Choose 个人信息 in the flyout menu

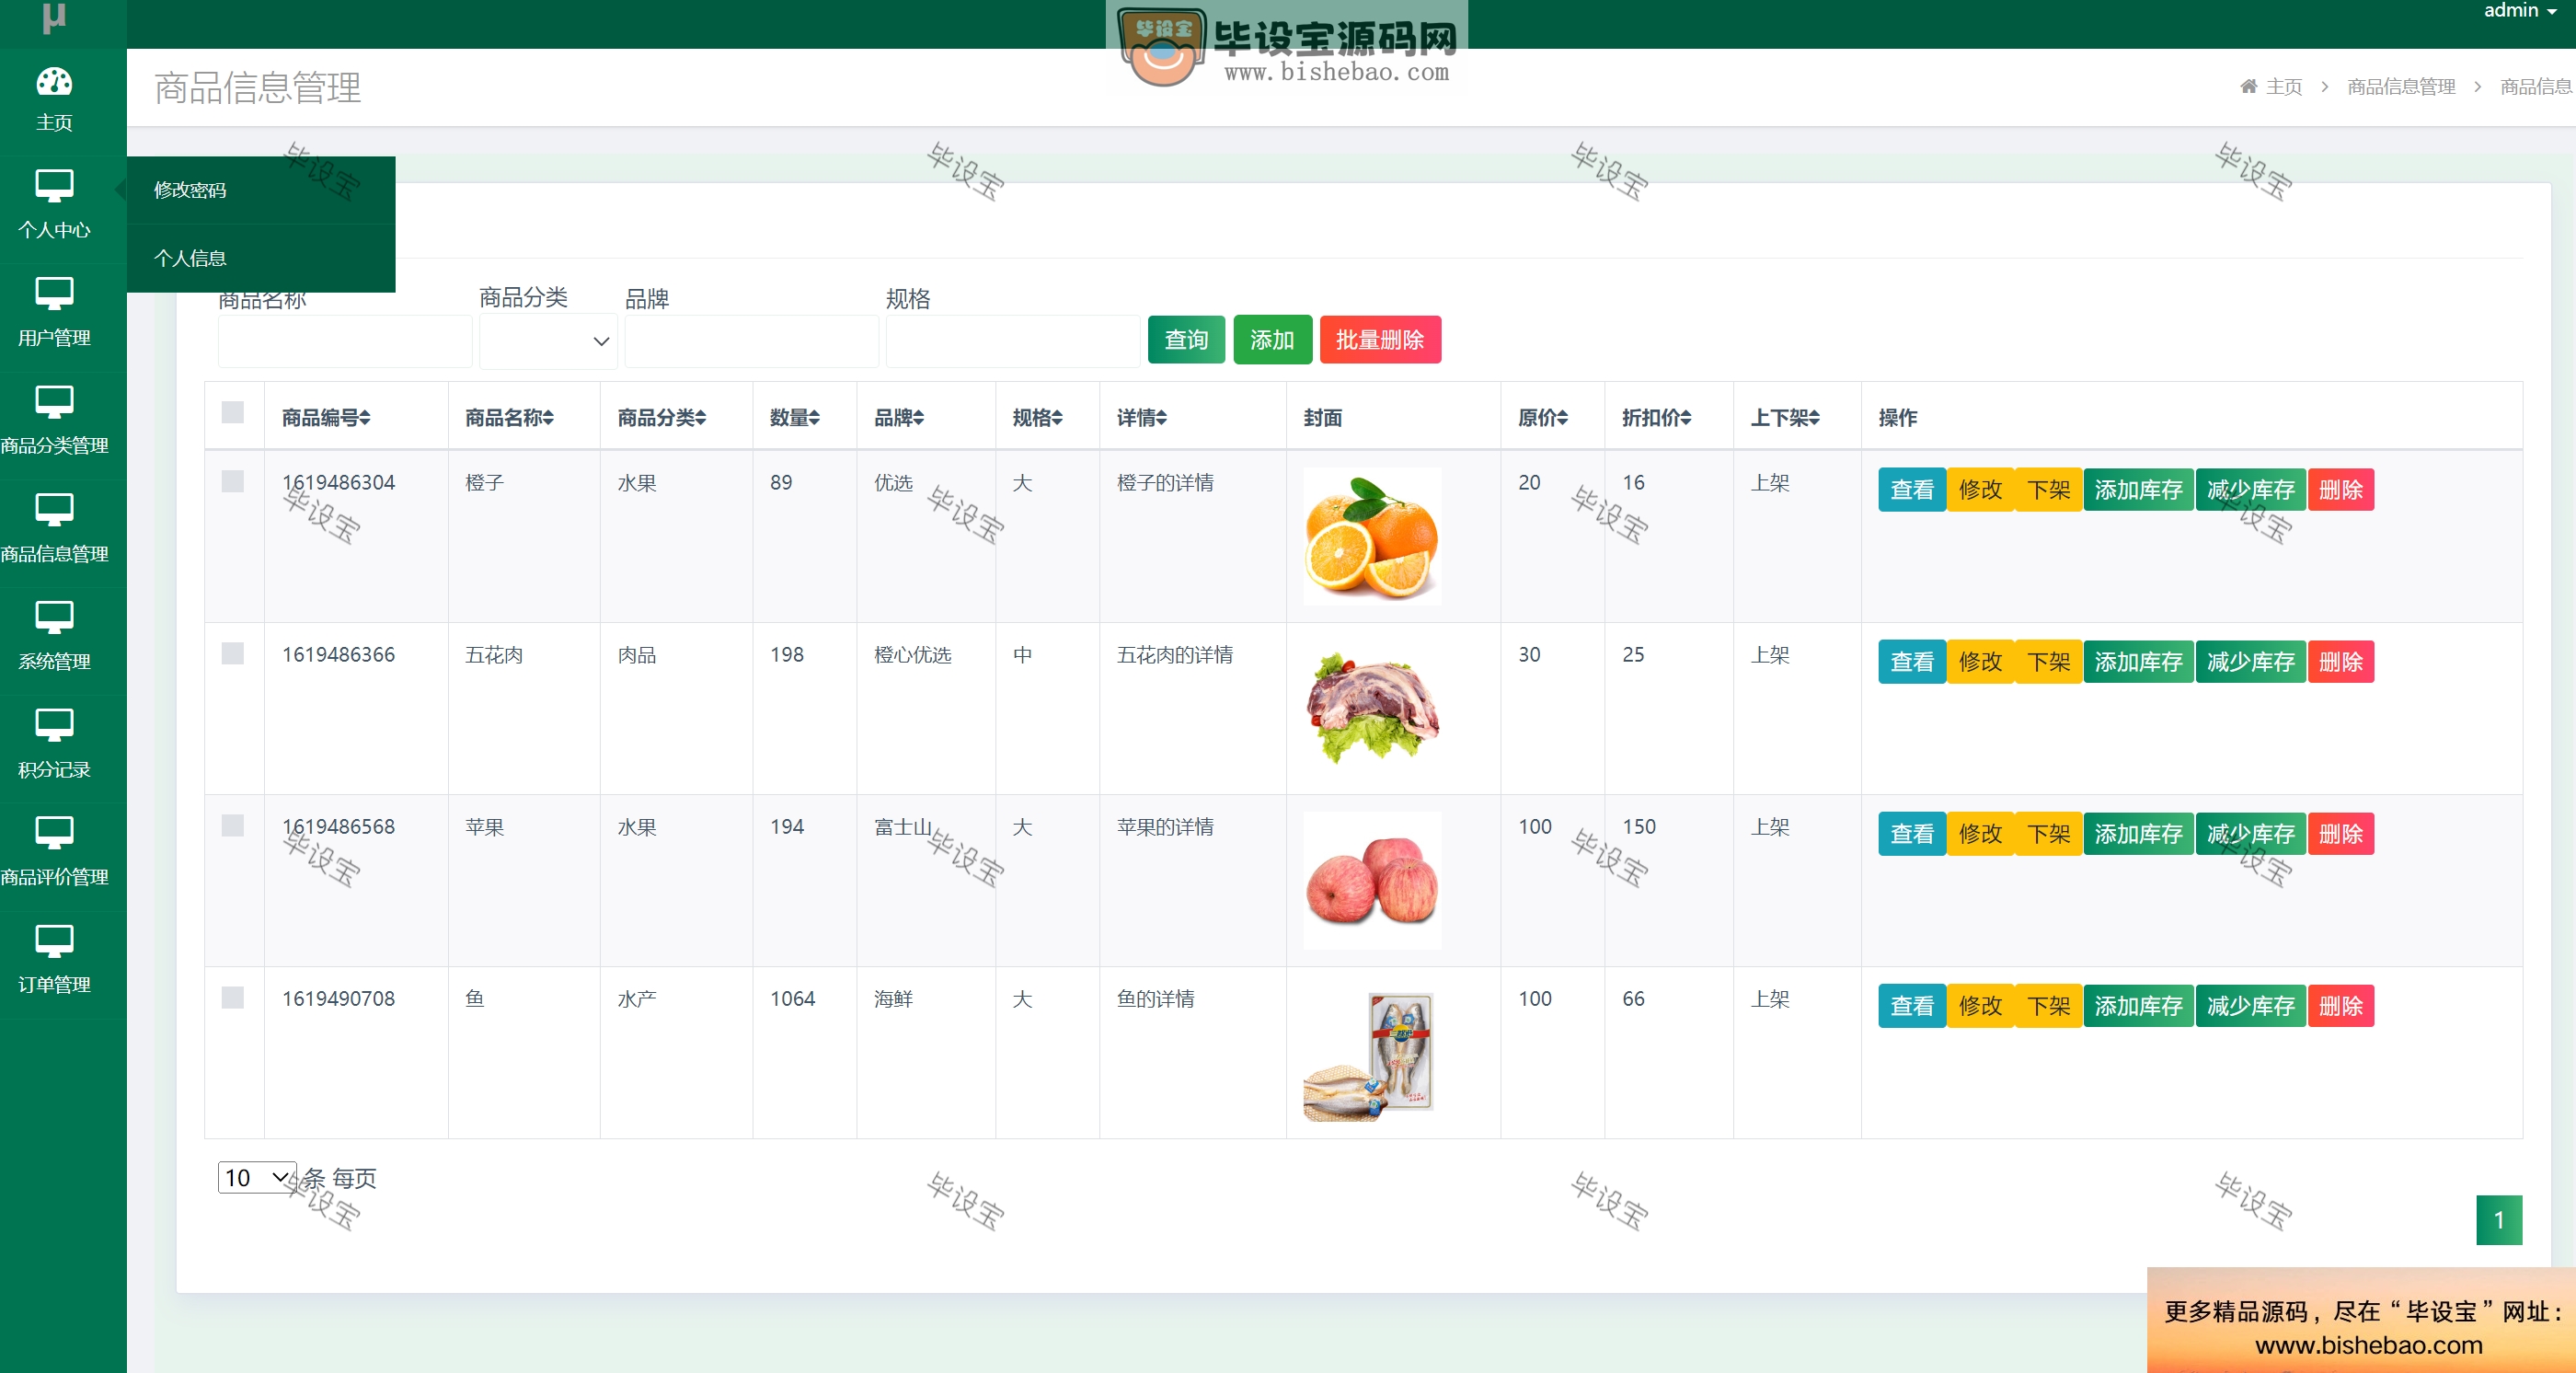coord(190,258)
